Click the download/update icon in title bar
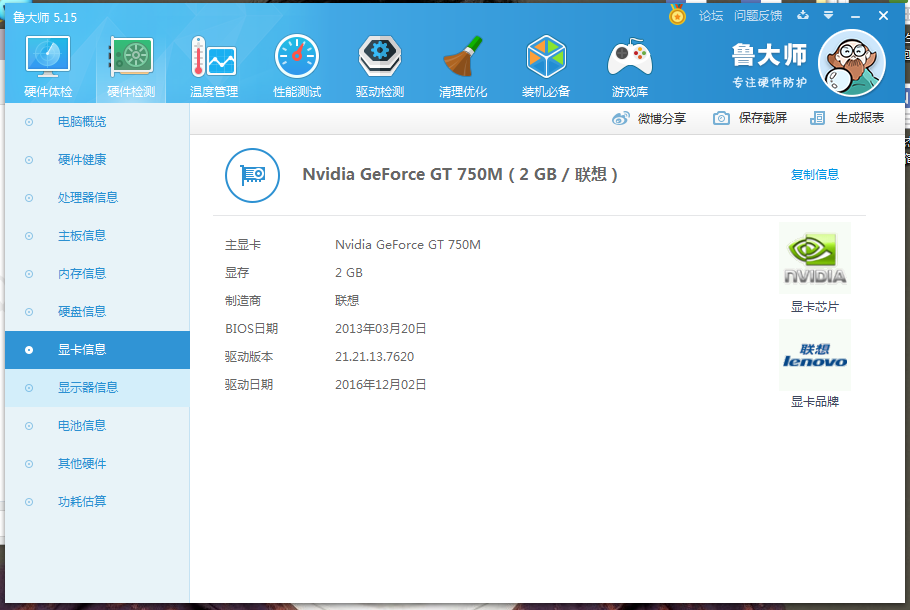Viewport: 910px width, 610px height. [803, 16]
